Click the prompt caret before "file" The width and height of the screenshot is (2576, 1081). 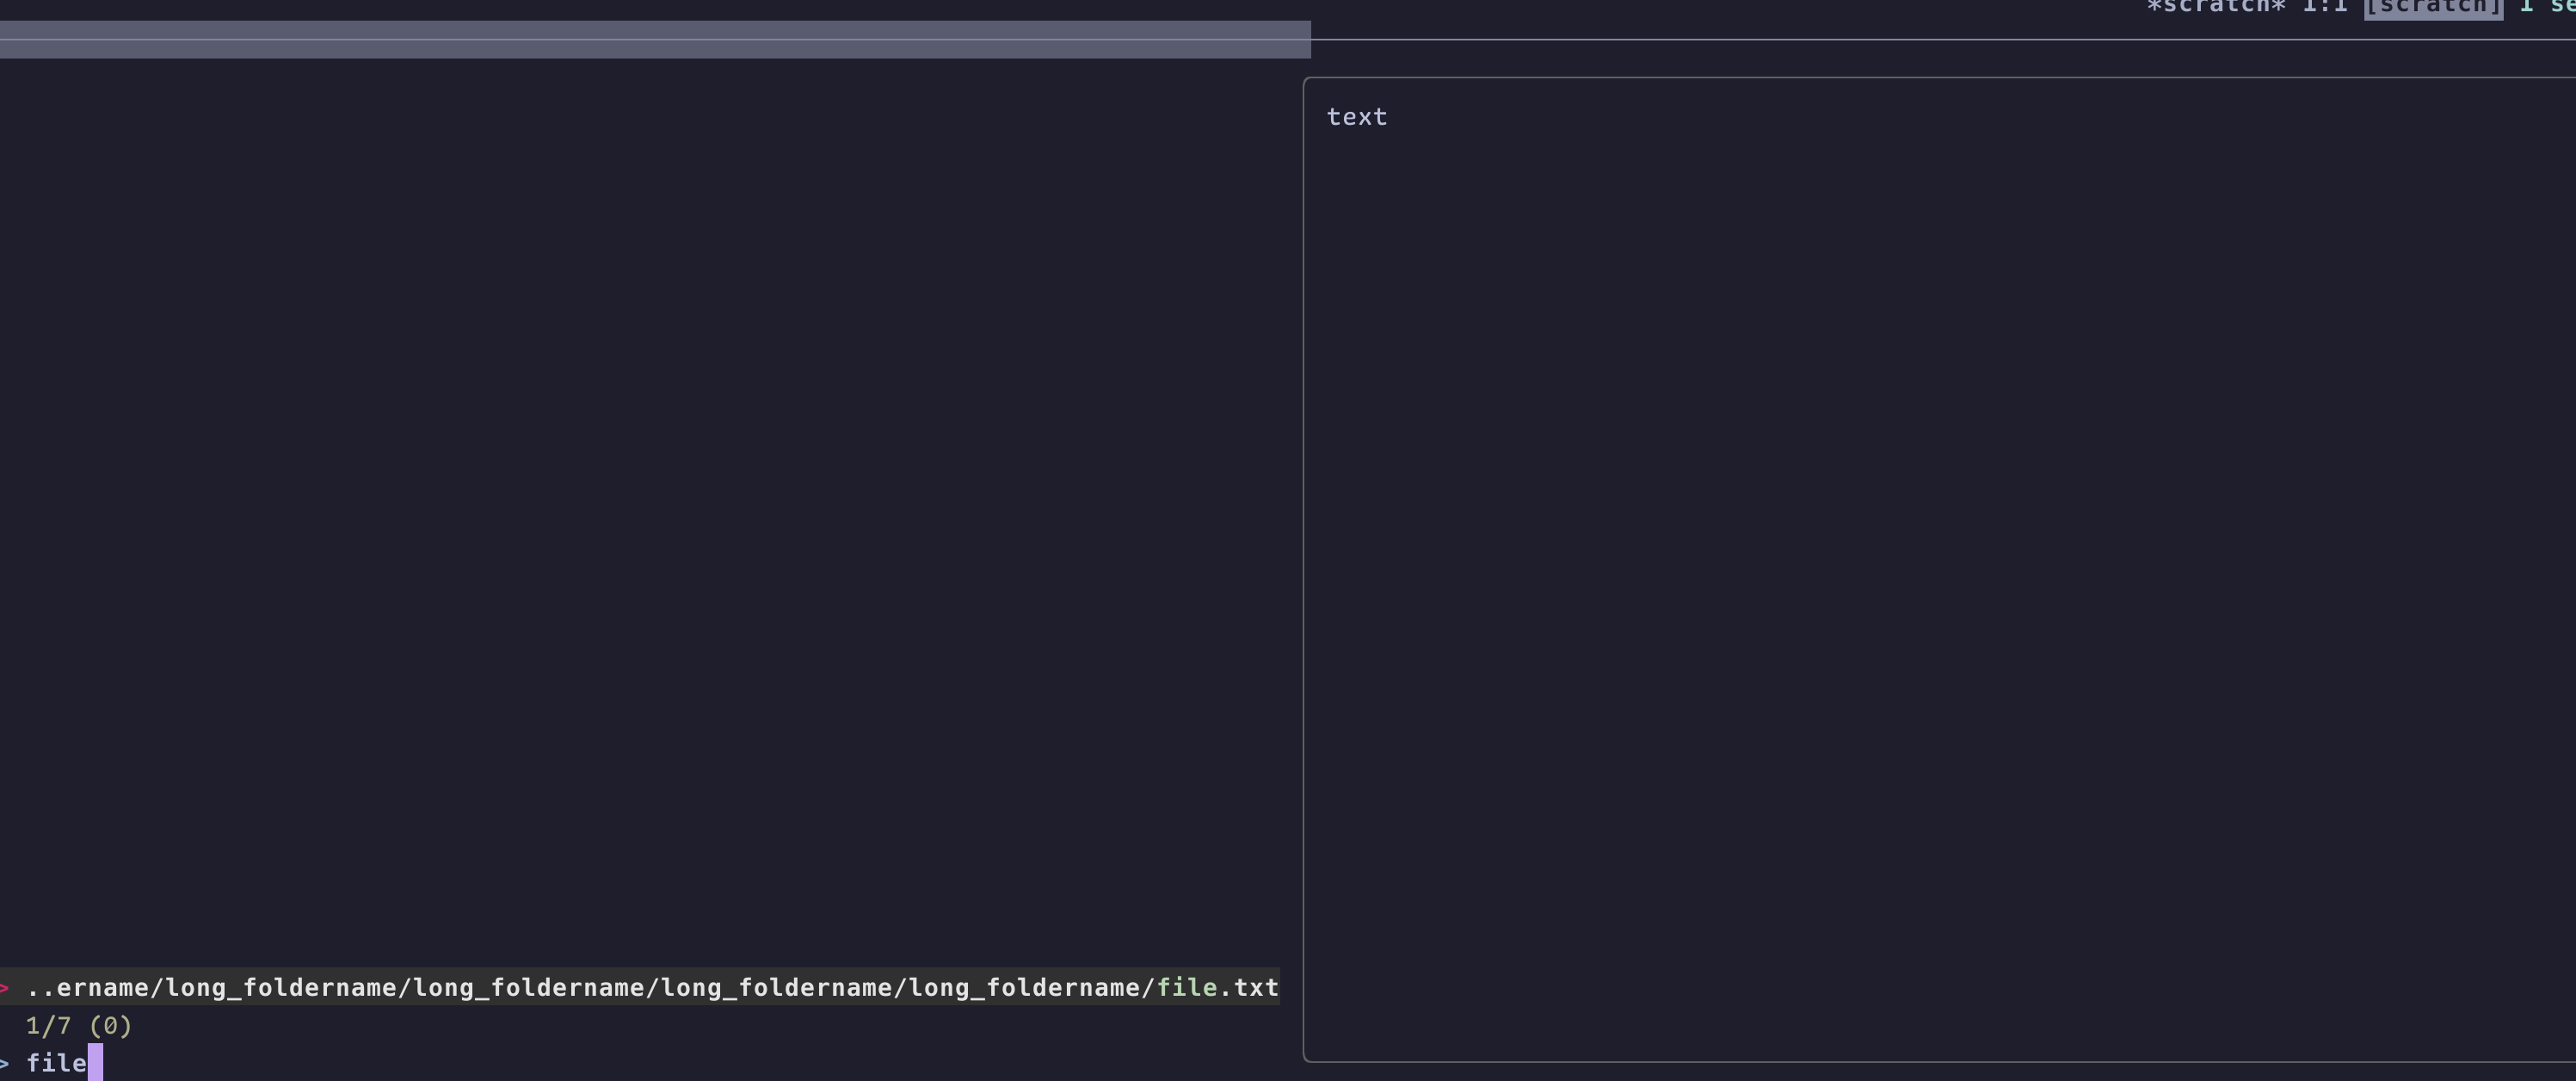click(5, 1063)
